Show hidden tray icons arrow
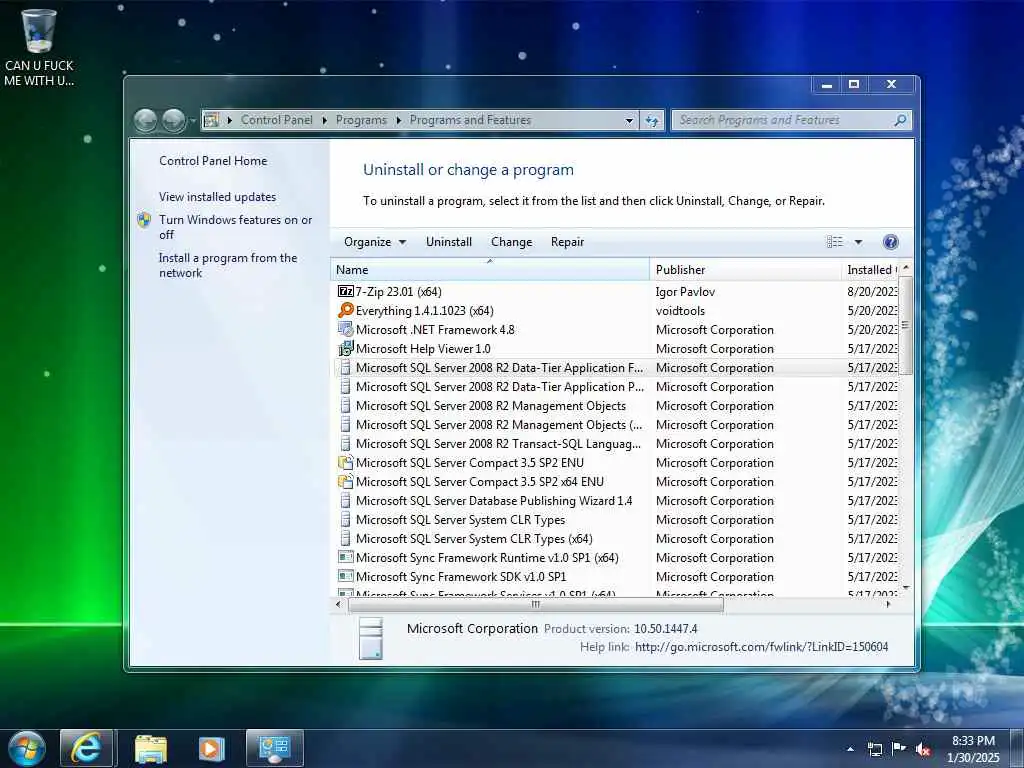Image resolution: width=1024 pixels, height=768 pixels. [x=850, y=749]
